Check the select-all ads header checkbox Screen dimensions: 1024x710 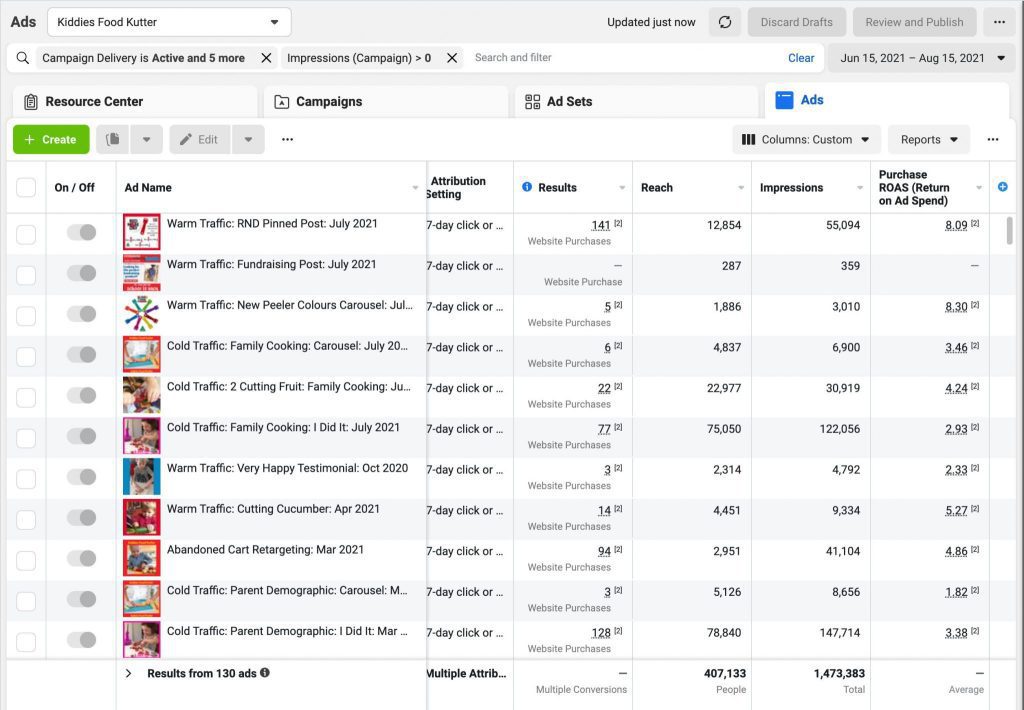(26, 188)
